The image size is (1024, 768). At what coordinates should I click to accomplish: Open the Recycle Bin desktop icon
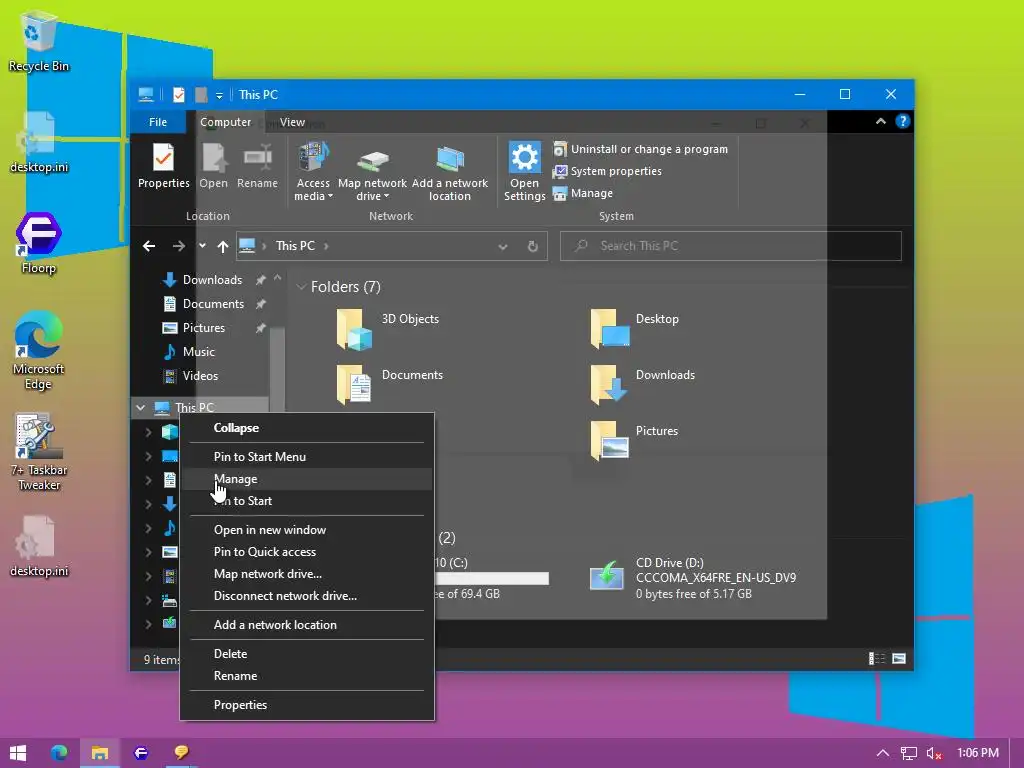tap(38, 40)
